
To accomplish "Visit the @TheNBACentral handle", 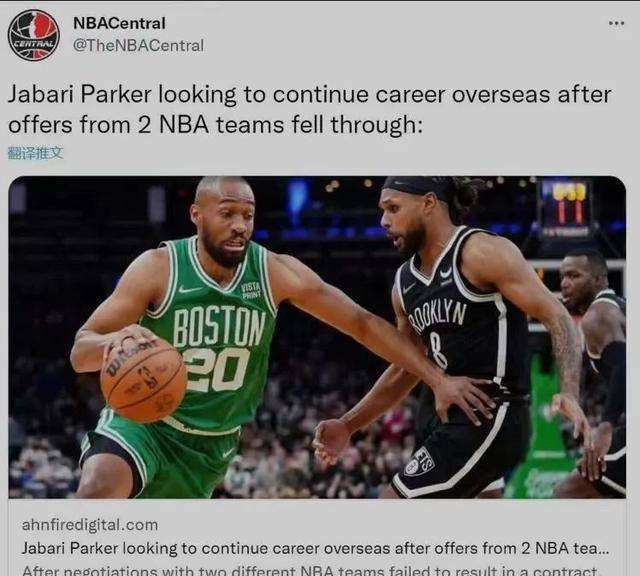I will (x=138, y=45).
